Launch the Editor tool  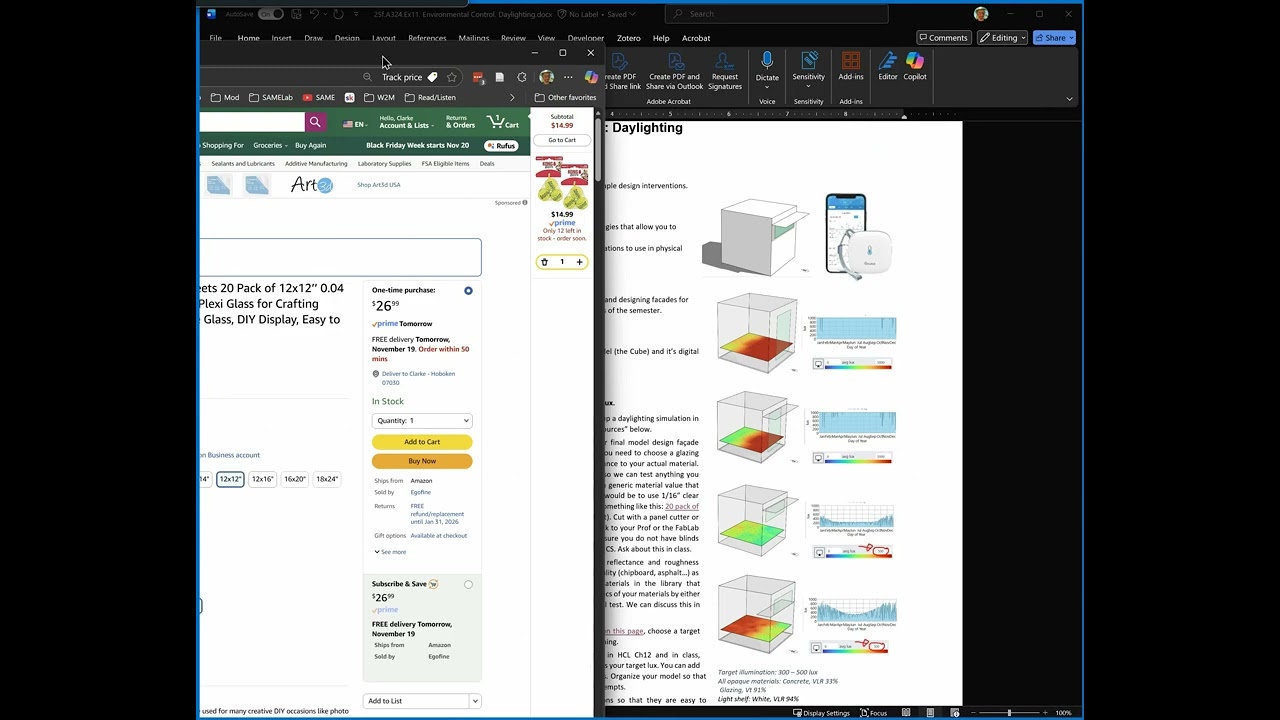point(888,68)
